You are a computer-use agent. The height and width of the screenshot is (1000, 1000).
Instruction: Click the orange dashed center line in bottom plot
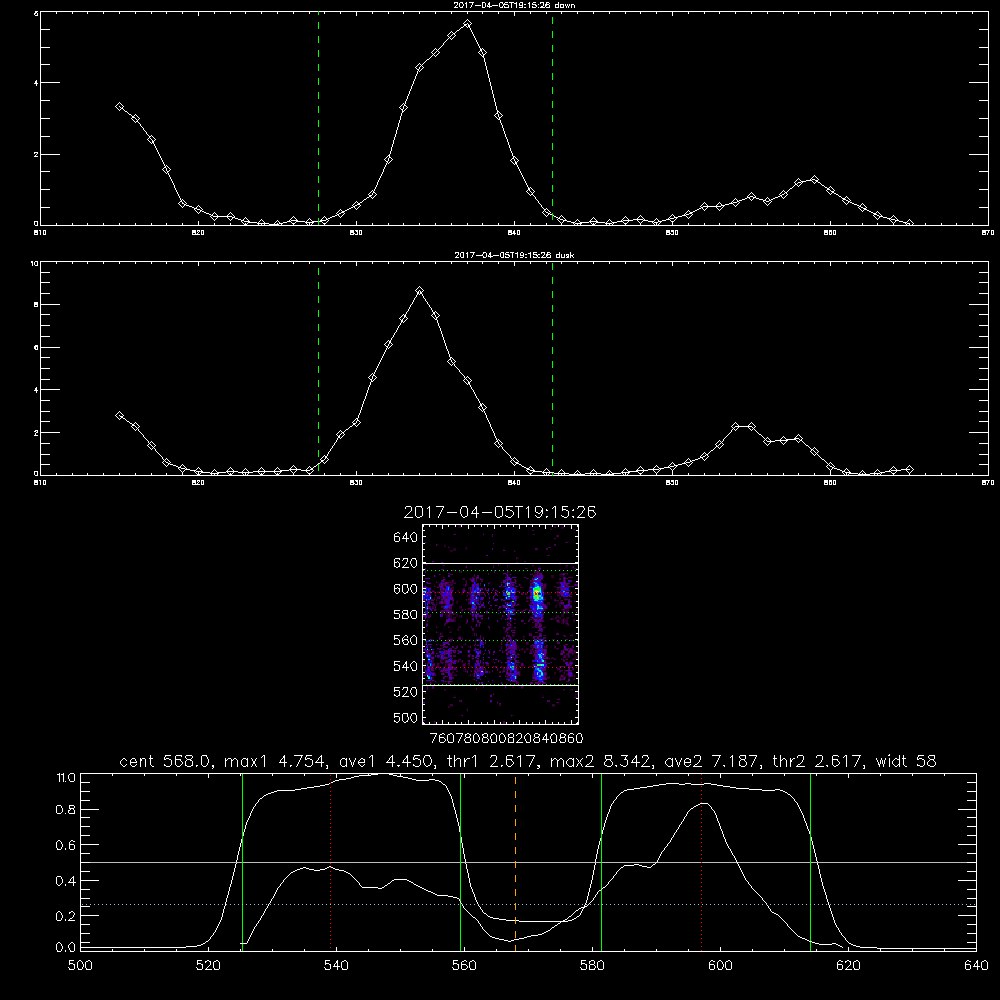(515, 862)
